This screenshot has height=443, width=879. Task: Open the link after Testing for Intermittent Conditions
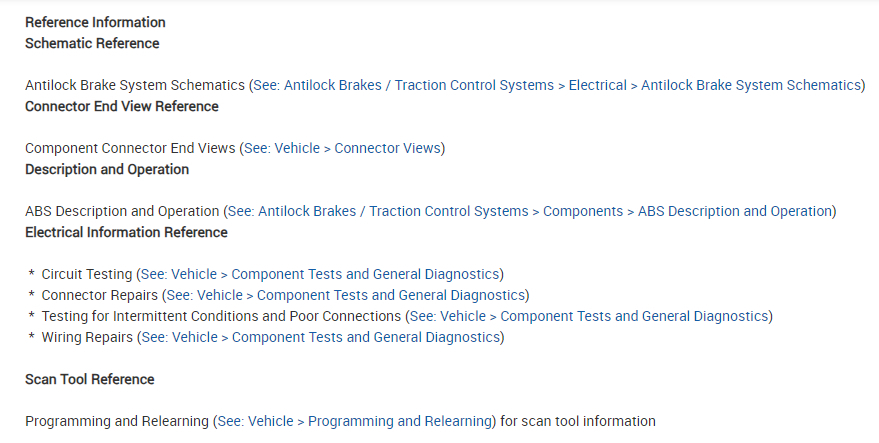(589, 316)
